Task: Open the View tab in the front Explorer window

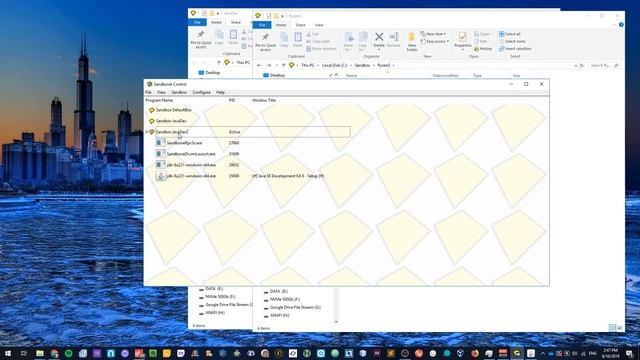Action: [319, 25]
